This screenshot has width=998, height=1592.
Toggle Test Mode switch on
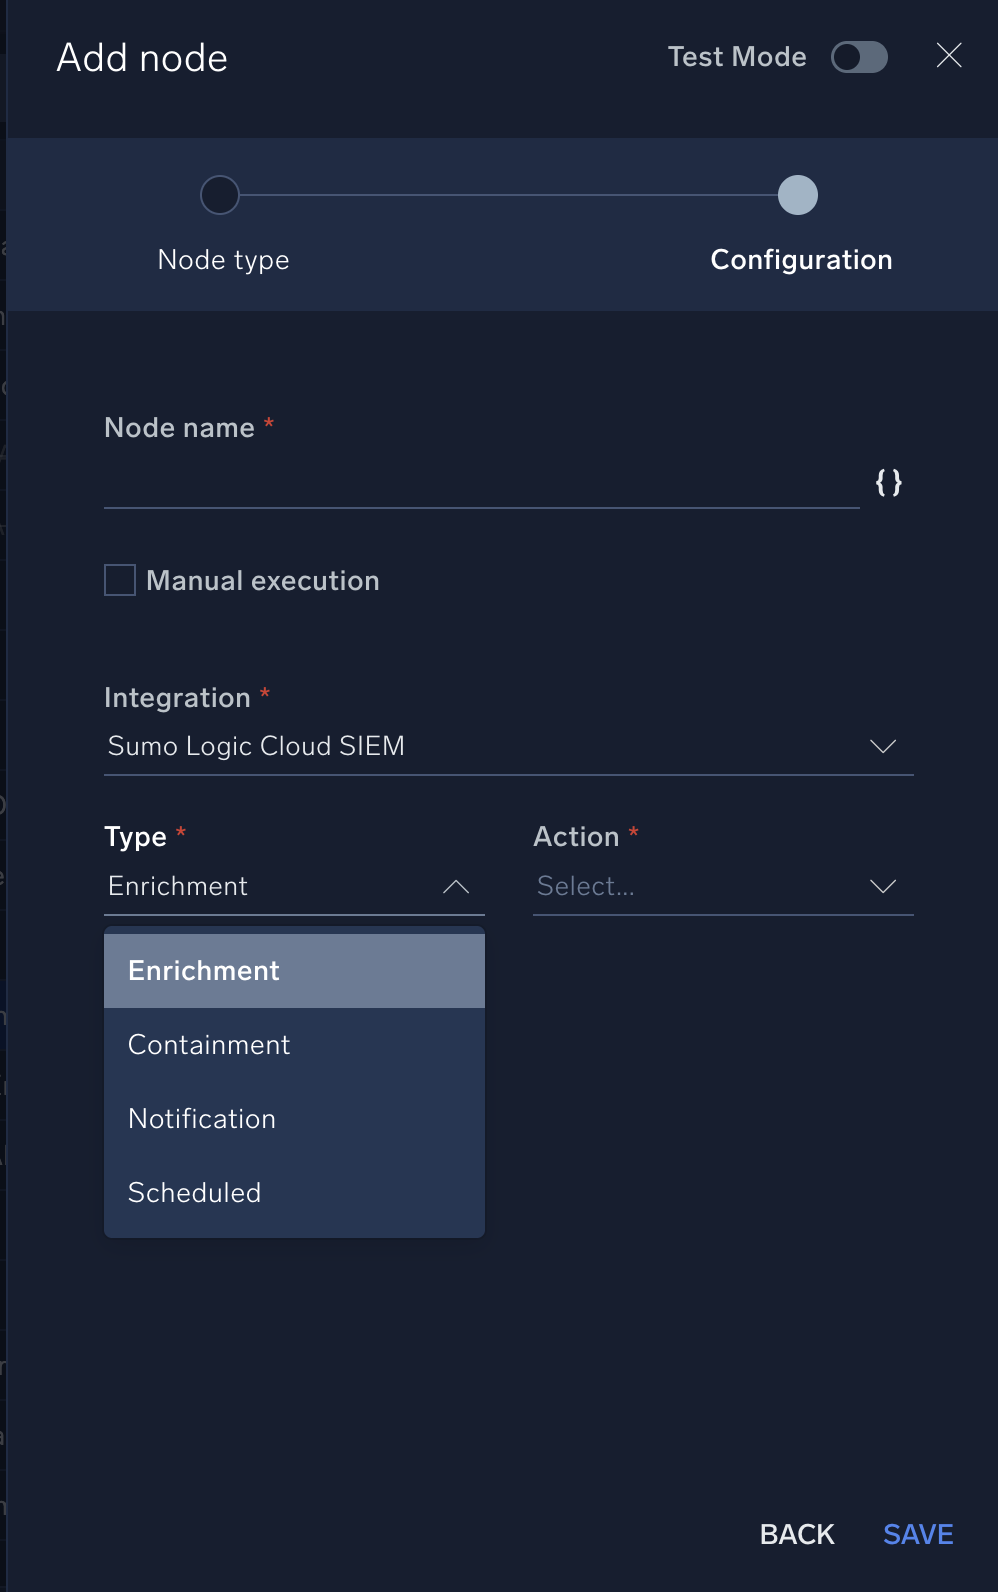point(859,57)
